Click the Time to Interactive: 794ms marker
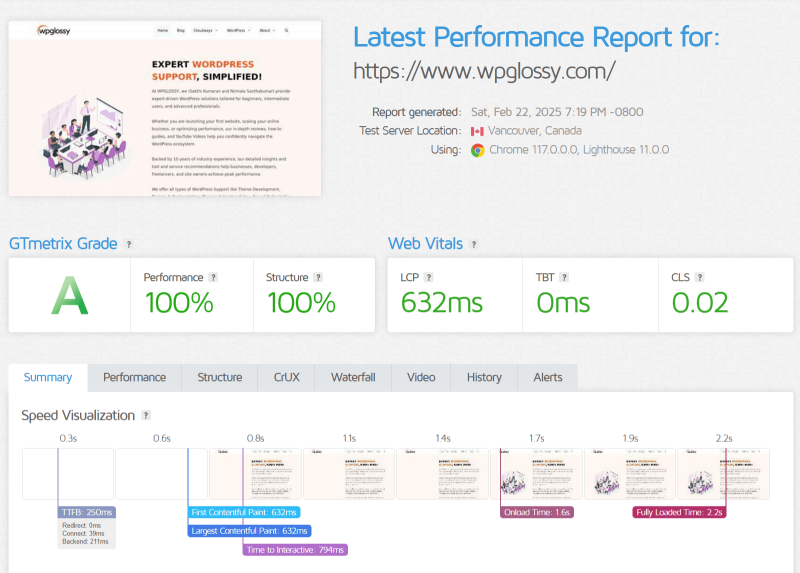This screenshot has height=573, width=800. point(295,550)
